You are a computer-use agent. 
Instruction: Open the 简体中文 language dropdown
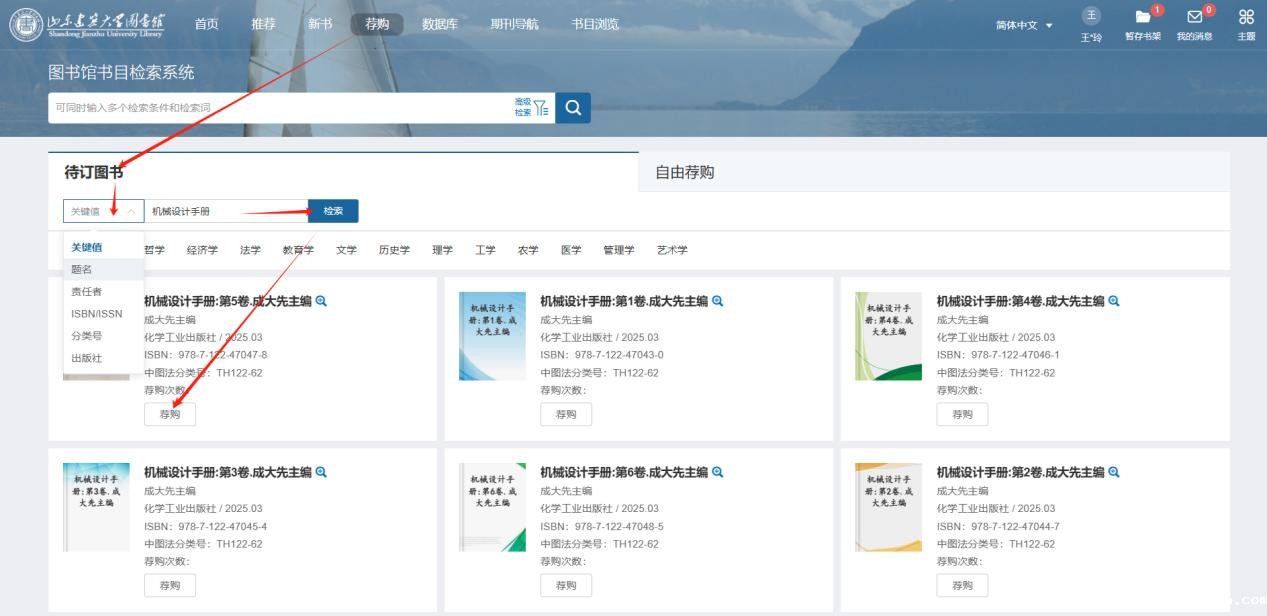pos(1024,25)
